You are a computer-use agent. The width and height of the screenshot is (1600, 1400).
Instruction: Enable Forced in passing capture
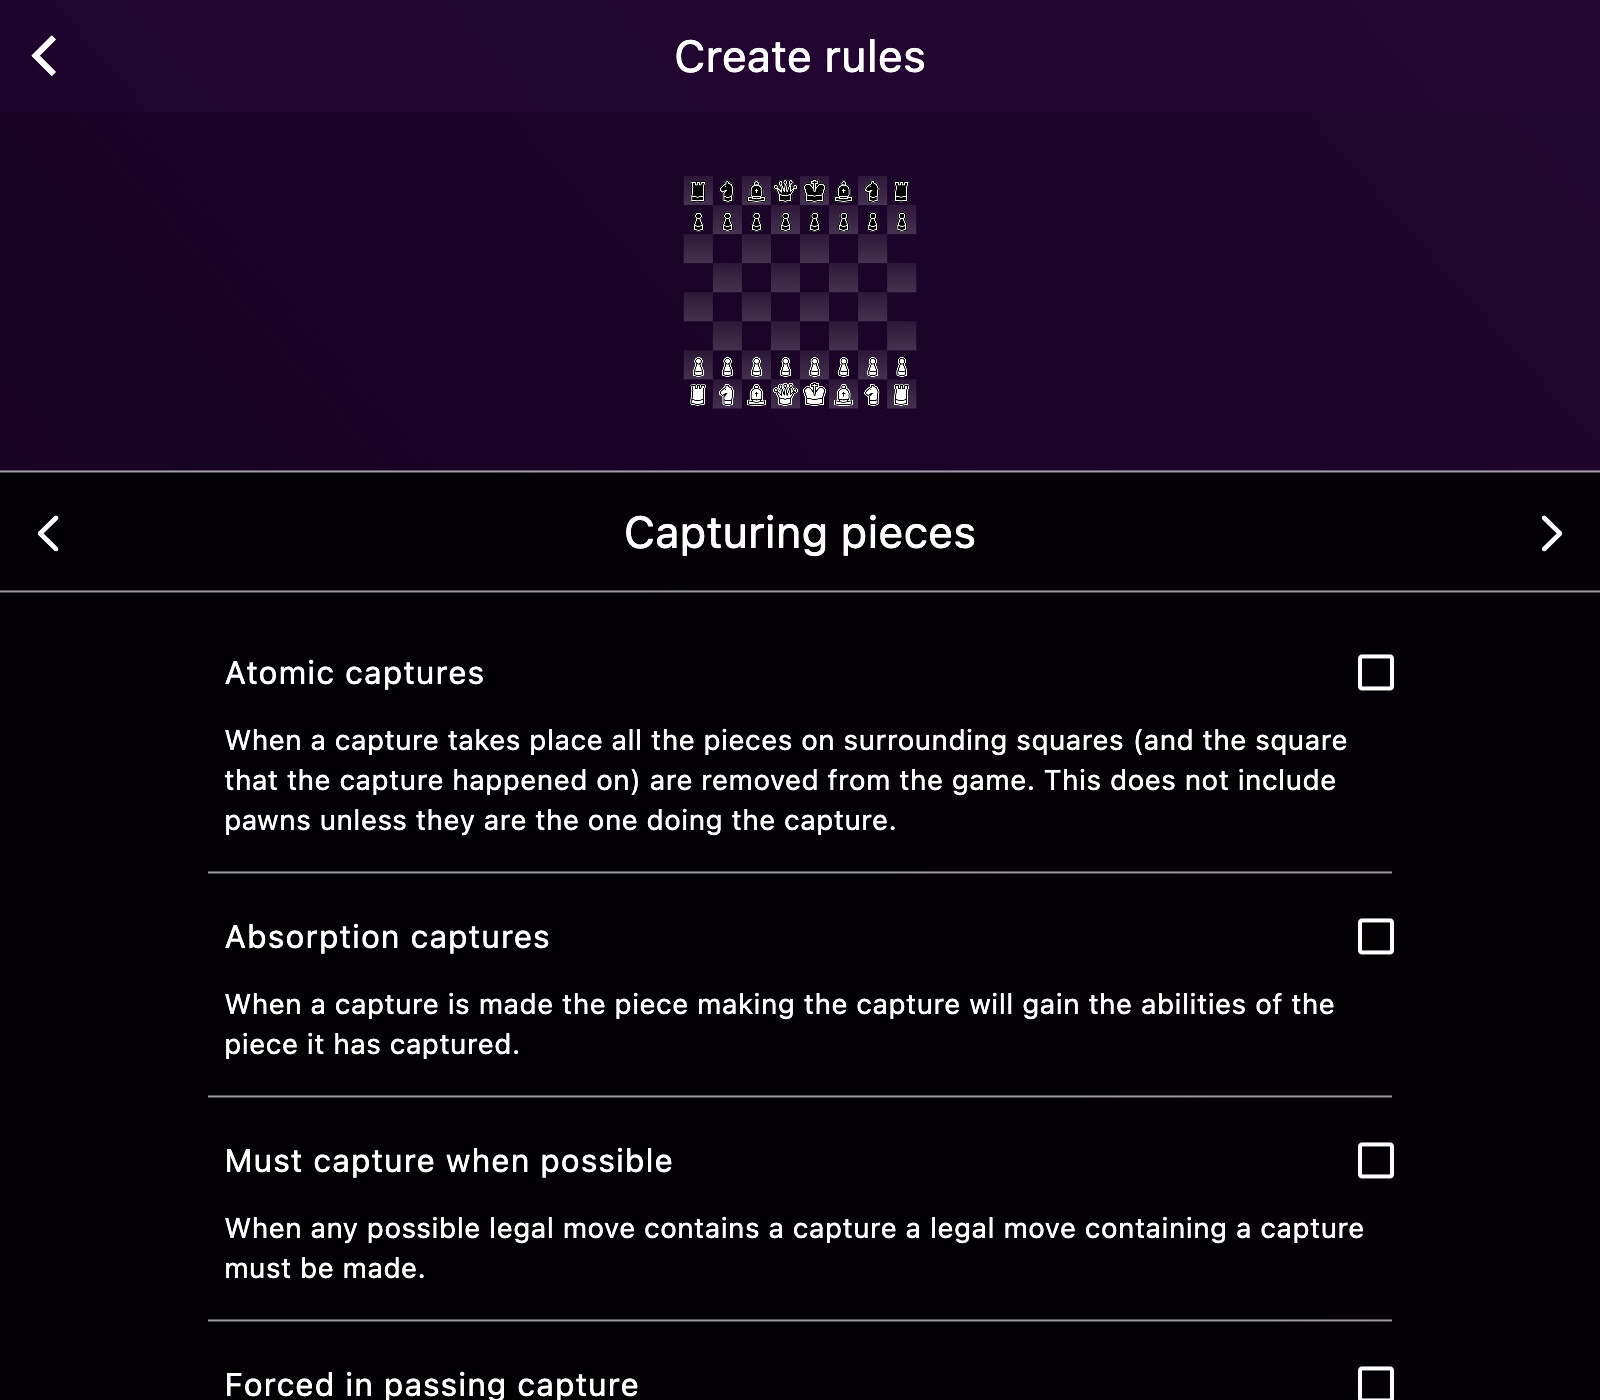coord(1376,1385)
